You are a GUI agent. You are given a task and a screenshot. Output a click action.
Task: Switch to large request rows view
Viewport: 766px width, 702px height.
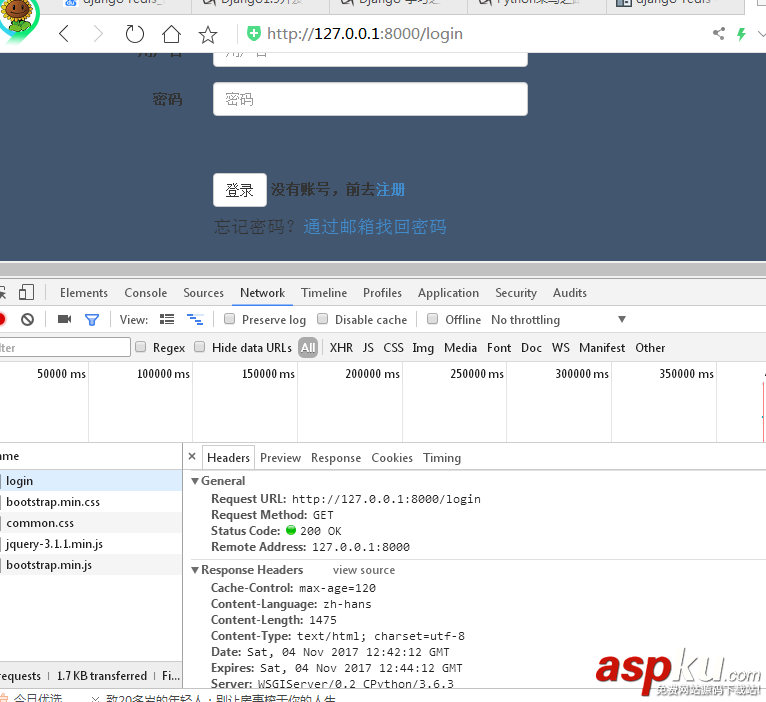click(x=167, y=319)
